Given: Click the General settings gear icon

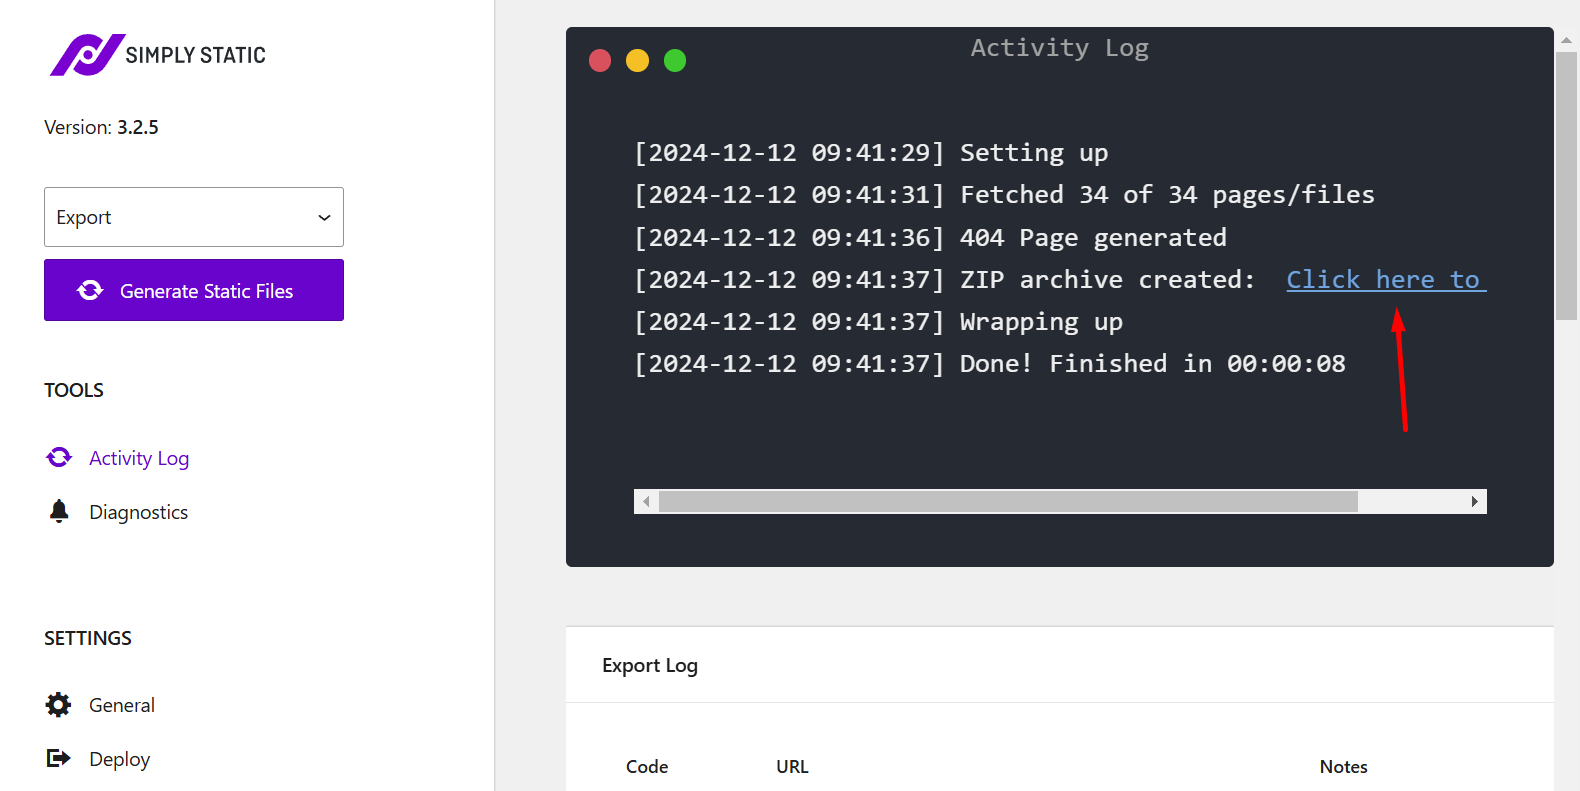Looking at the screenshot, I should coord(59,705).
